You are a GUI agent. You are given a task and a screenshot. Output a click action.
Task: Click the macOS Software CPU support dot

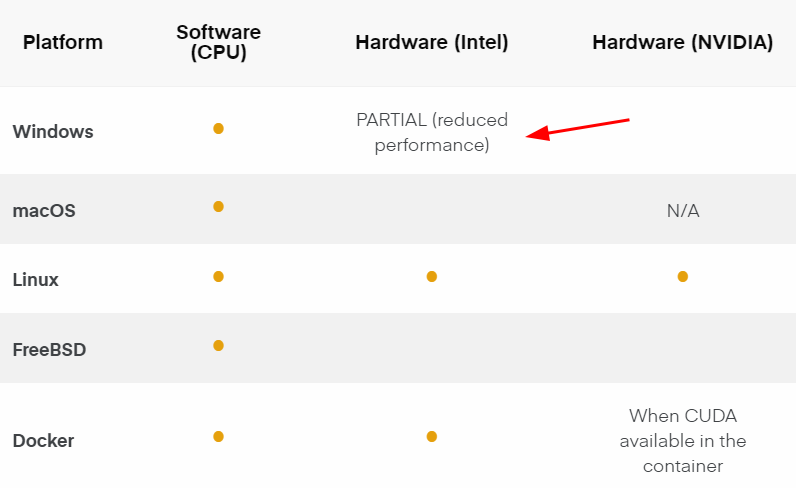218,207
